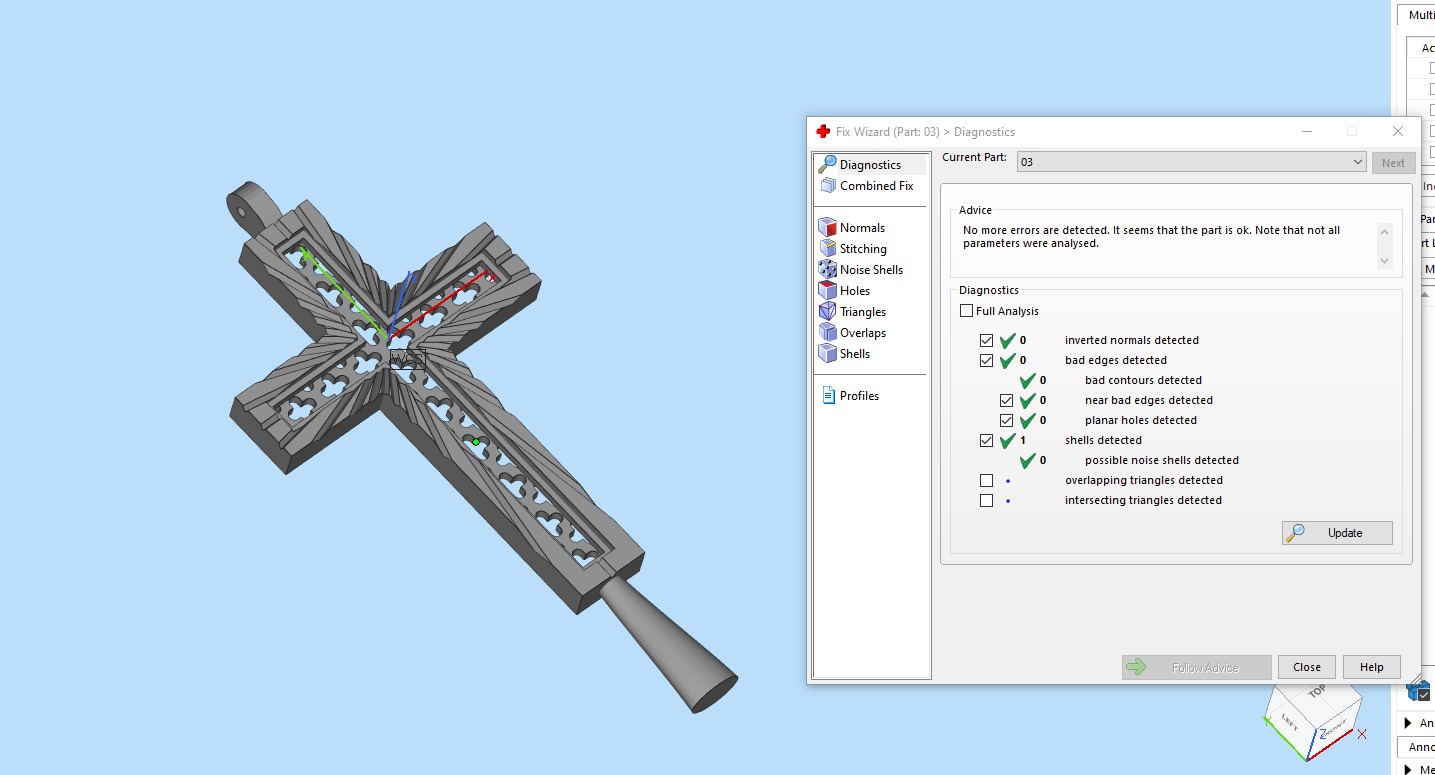This screenshot has height=775, width=1435.
Task: Minimize the Fix Wizard dialog
Action: tap(1307, 132)
